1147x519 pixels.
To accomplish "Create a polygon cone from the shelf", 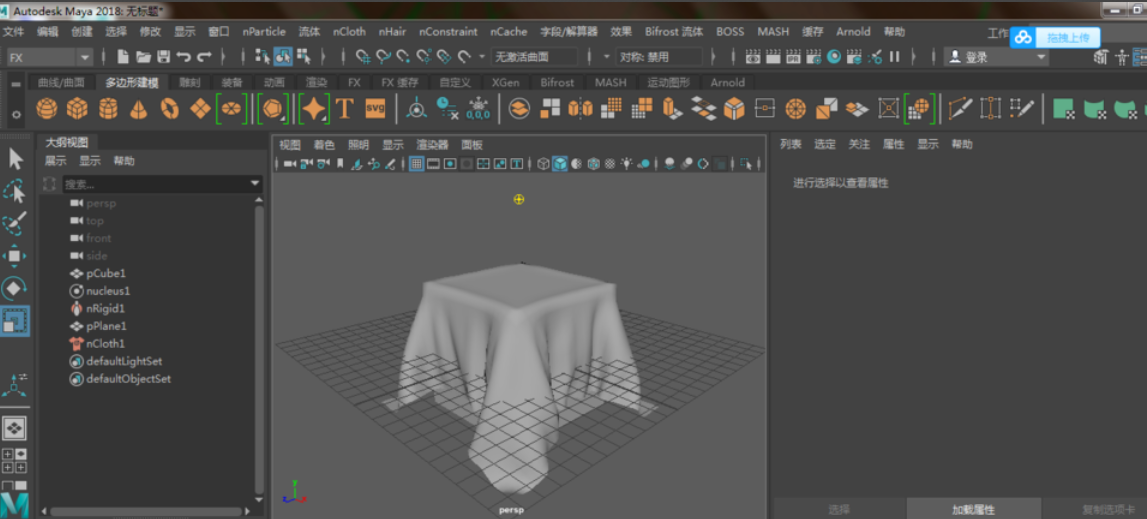I will pyautogui.click(x=138, y=109).
